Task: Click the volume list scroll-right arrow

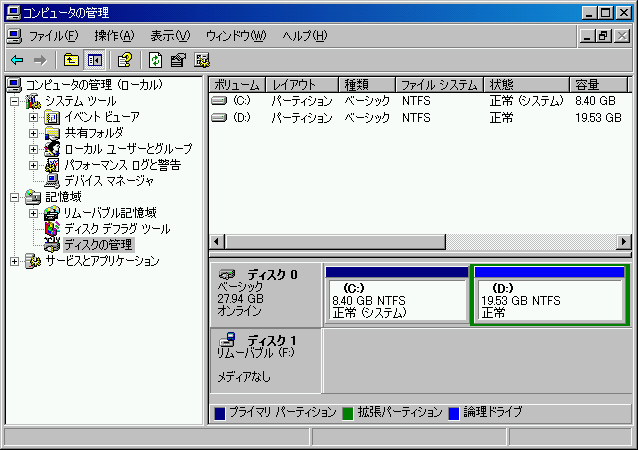Action: 624,242
